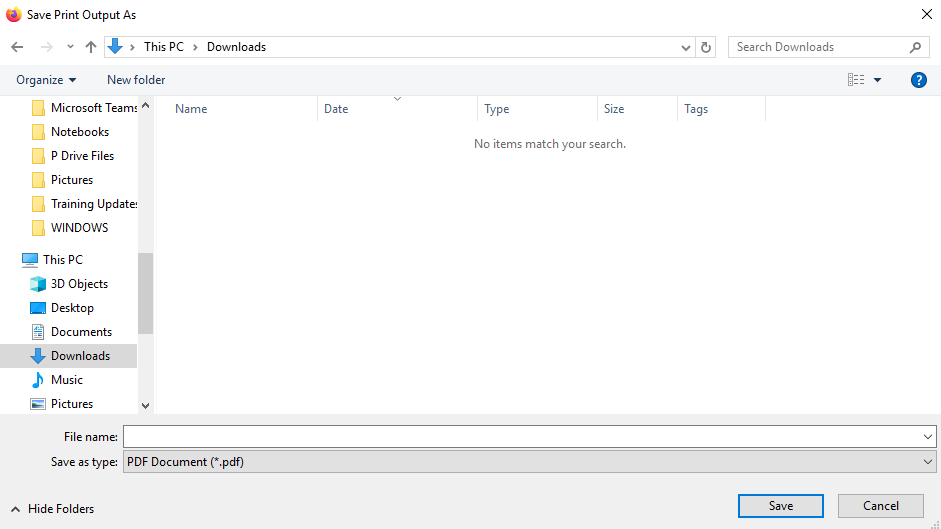The image size is (941, 529).
Task: Open the view options dropdown arrow
Action: point(877,80)
